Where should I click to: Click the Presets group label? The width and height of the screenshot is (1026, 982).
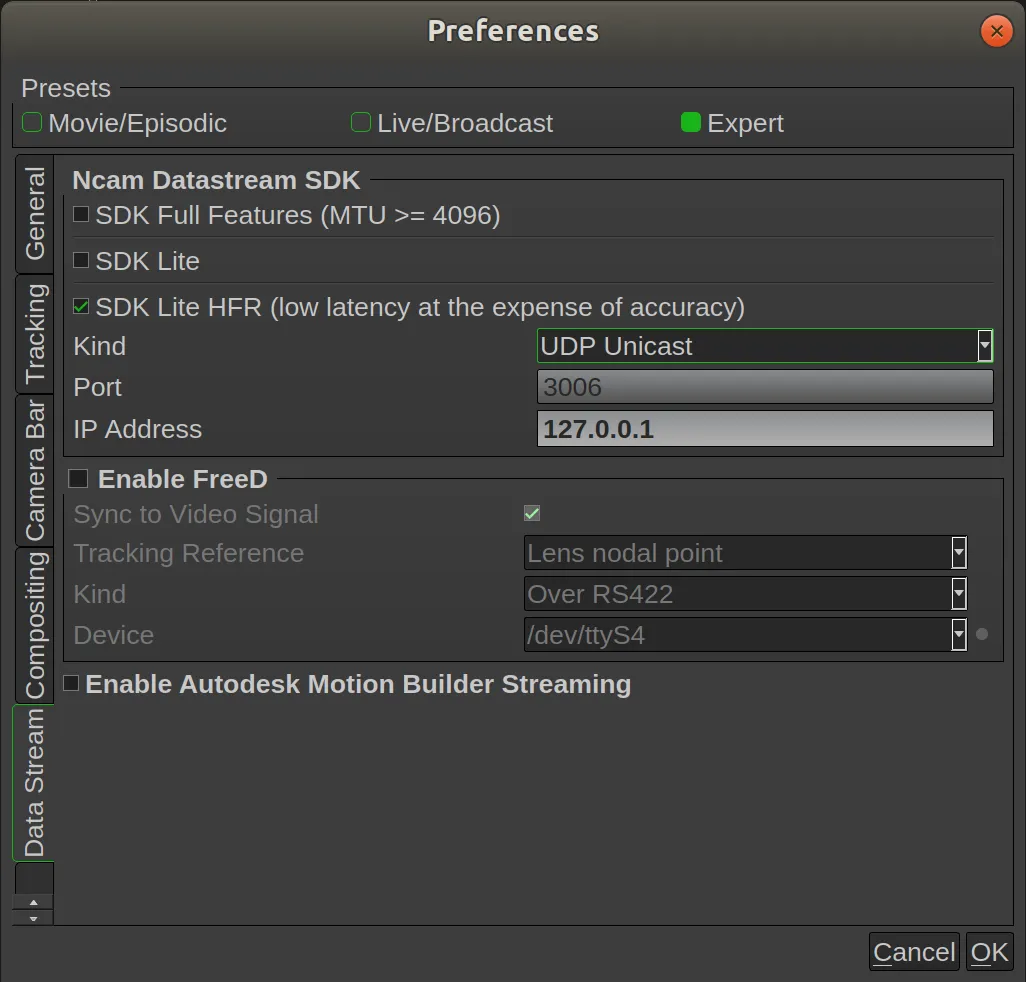coord(66,88)
